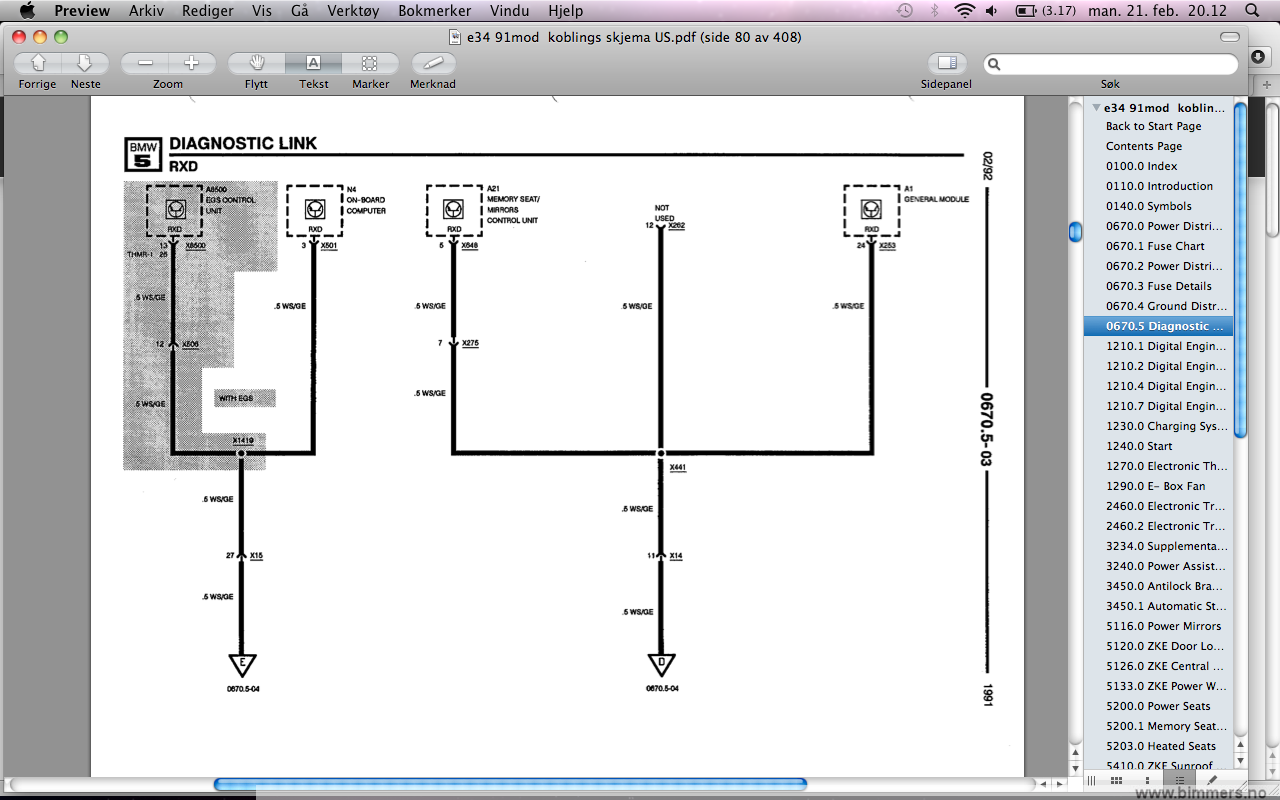Toggle the Sidepanel button
The height and width of the screenshot is (800, 1280).
click(946, 63)
